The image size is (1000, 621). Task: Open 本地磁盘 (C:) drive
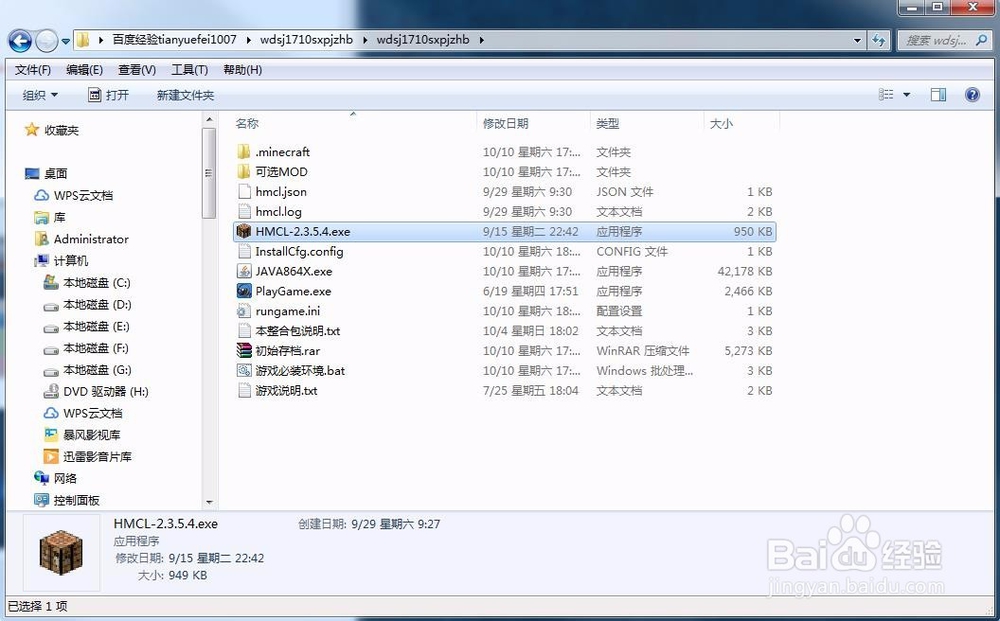[x=96, y=282]
